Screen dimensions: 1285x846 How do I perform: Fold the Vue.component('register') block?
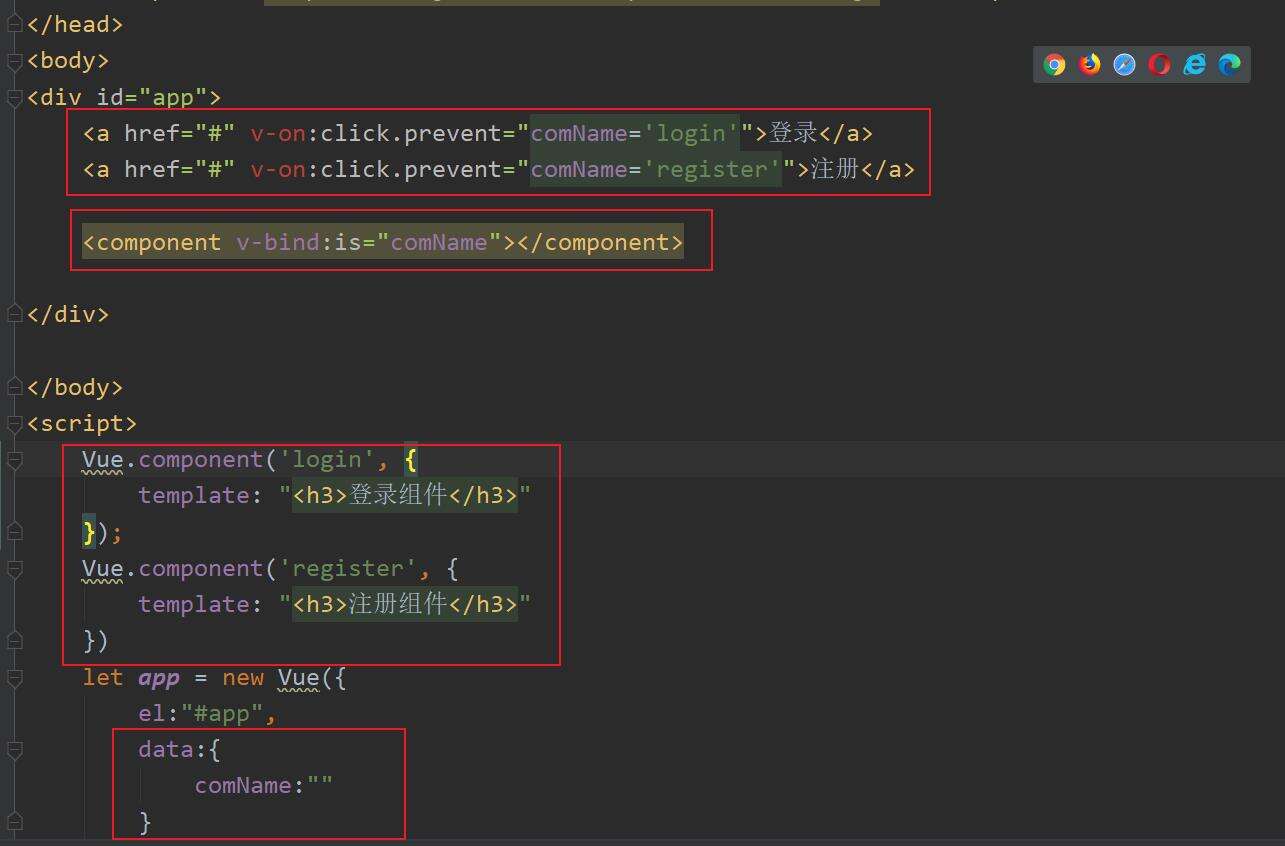click(x=14, y=569)
